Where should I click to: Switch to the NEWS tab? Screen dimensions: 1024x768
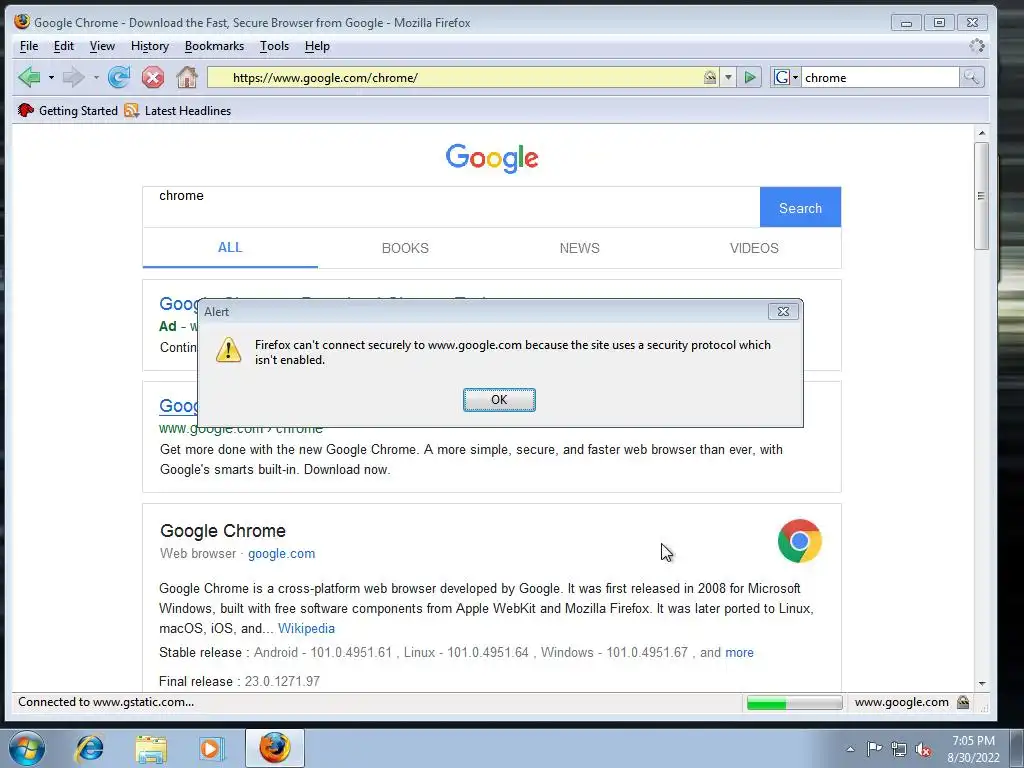(579, 248)
